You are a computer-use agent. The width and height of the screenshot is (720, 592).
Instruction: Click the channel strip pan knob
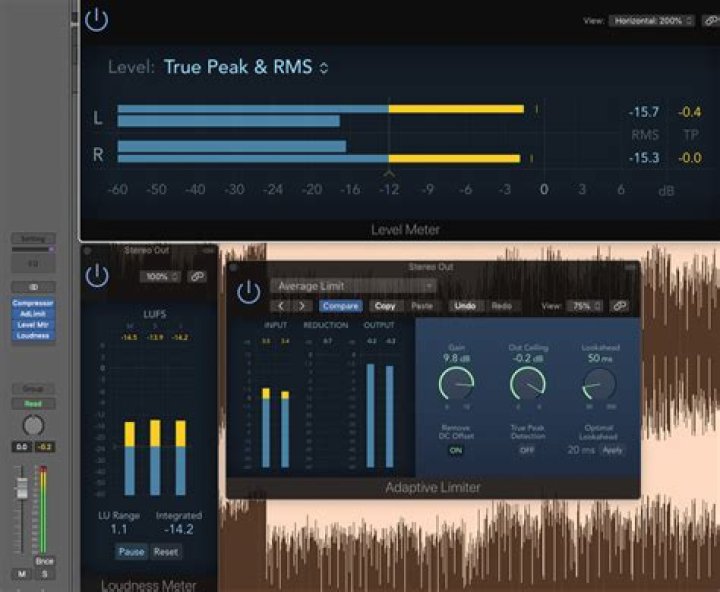click(x=33, y=426)
